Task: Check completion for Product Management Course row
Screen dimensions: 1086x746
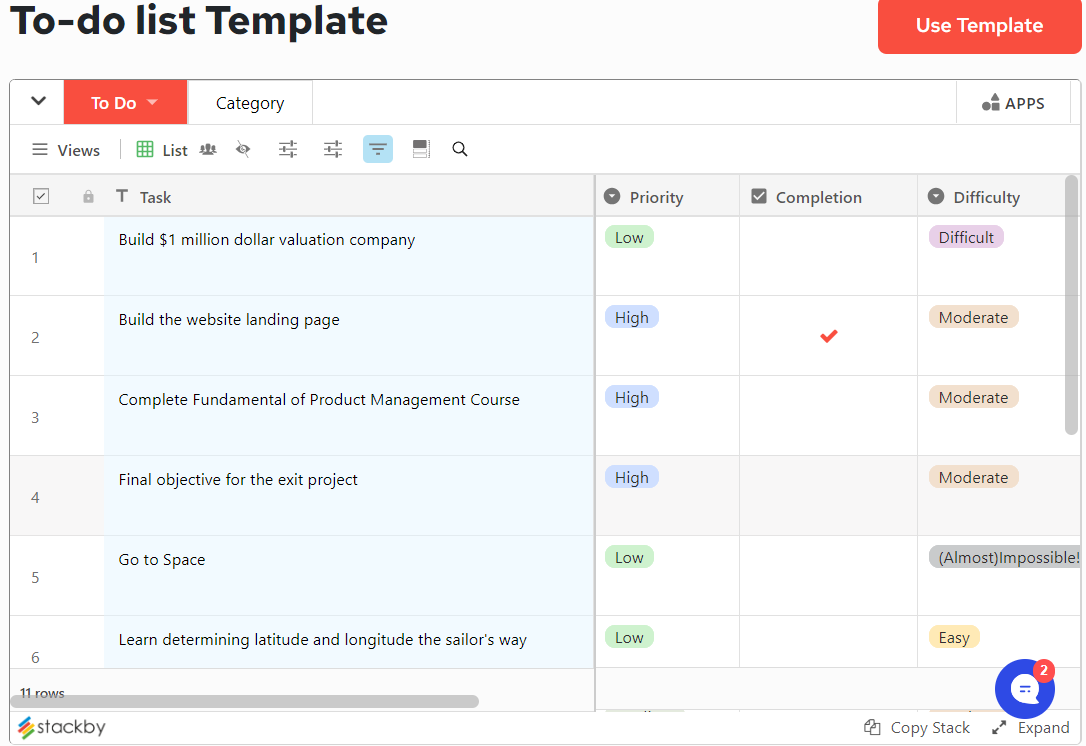Action: 828,416
